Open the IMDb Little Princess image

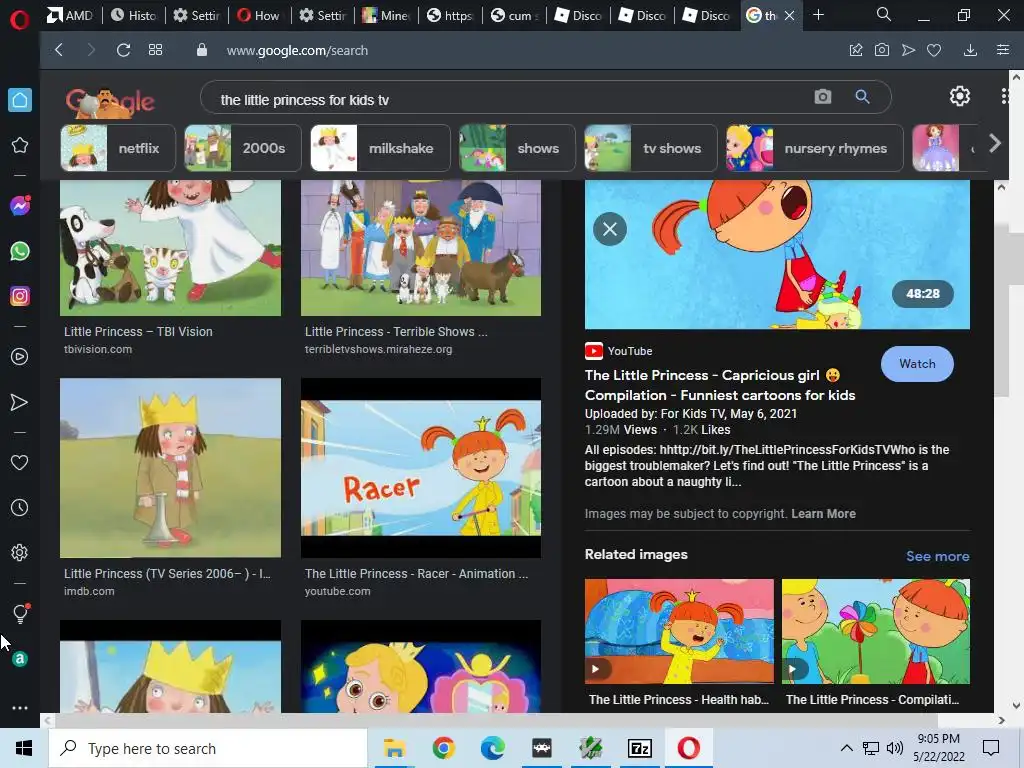click(x=170, y=468)
